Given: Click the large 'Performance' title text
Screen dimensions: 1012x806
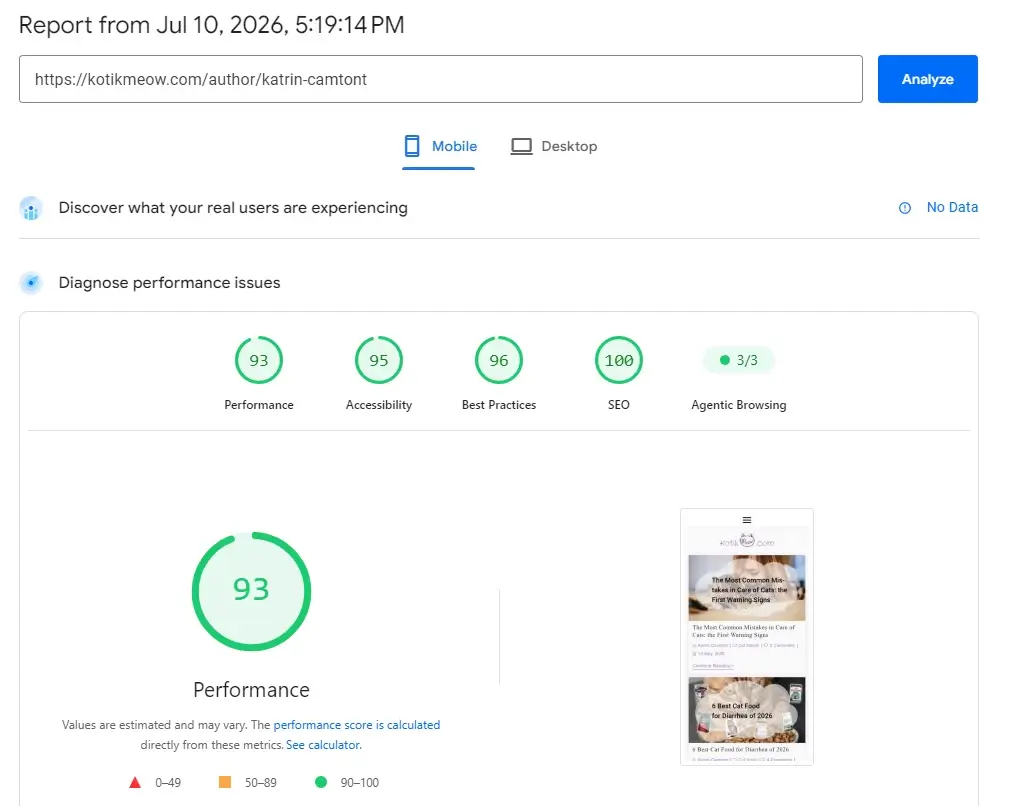Looking at the screenshot, I should 251,690.
